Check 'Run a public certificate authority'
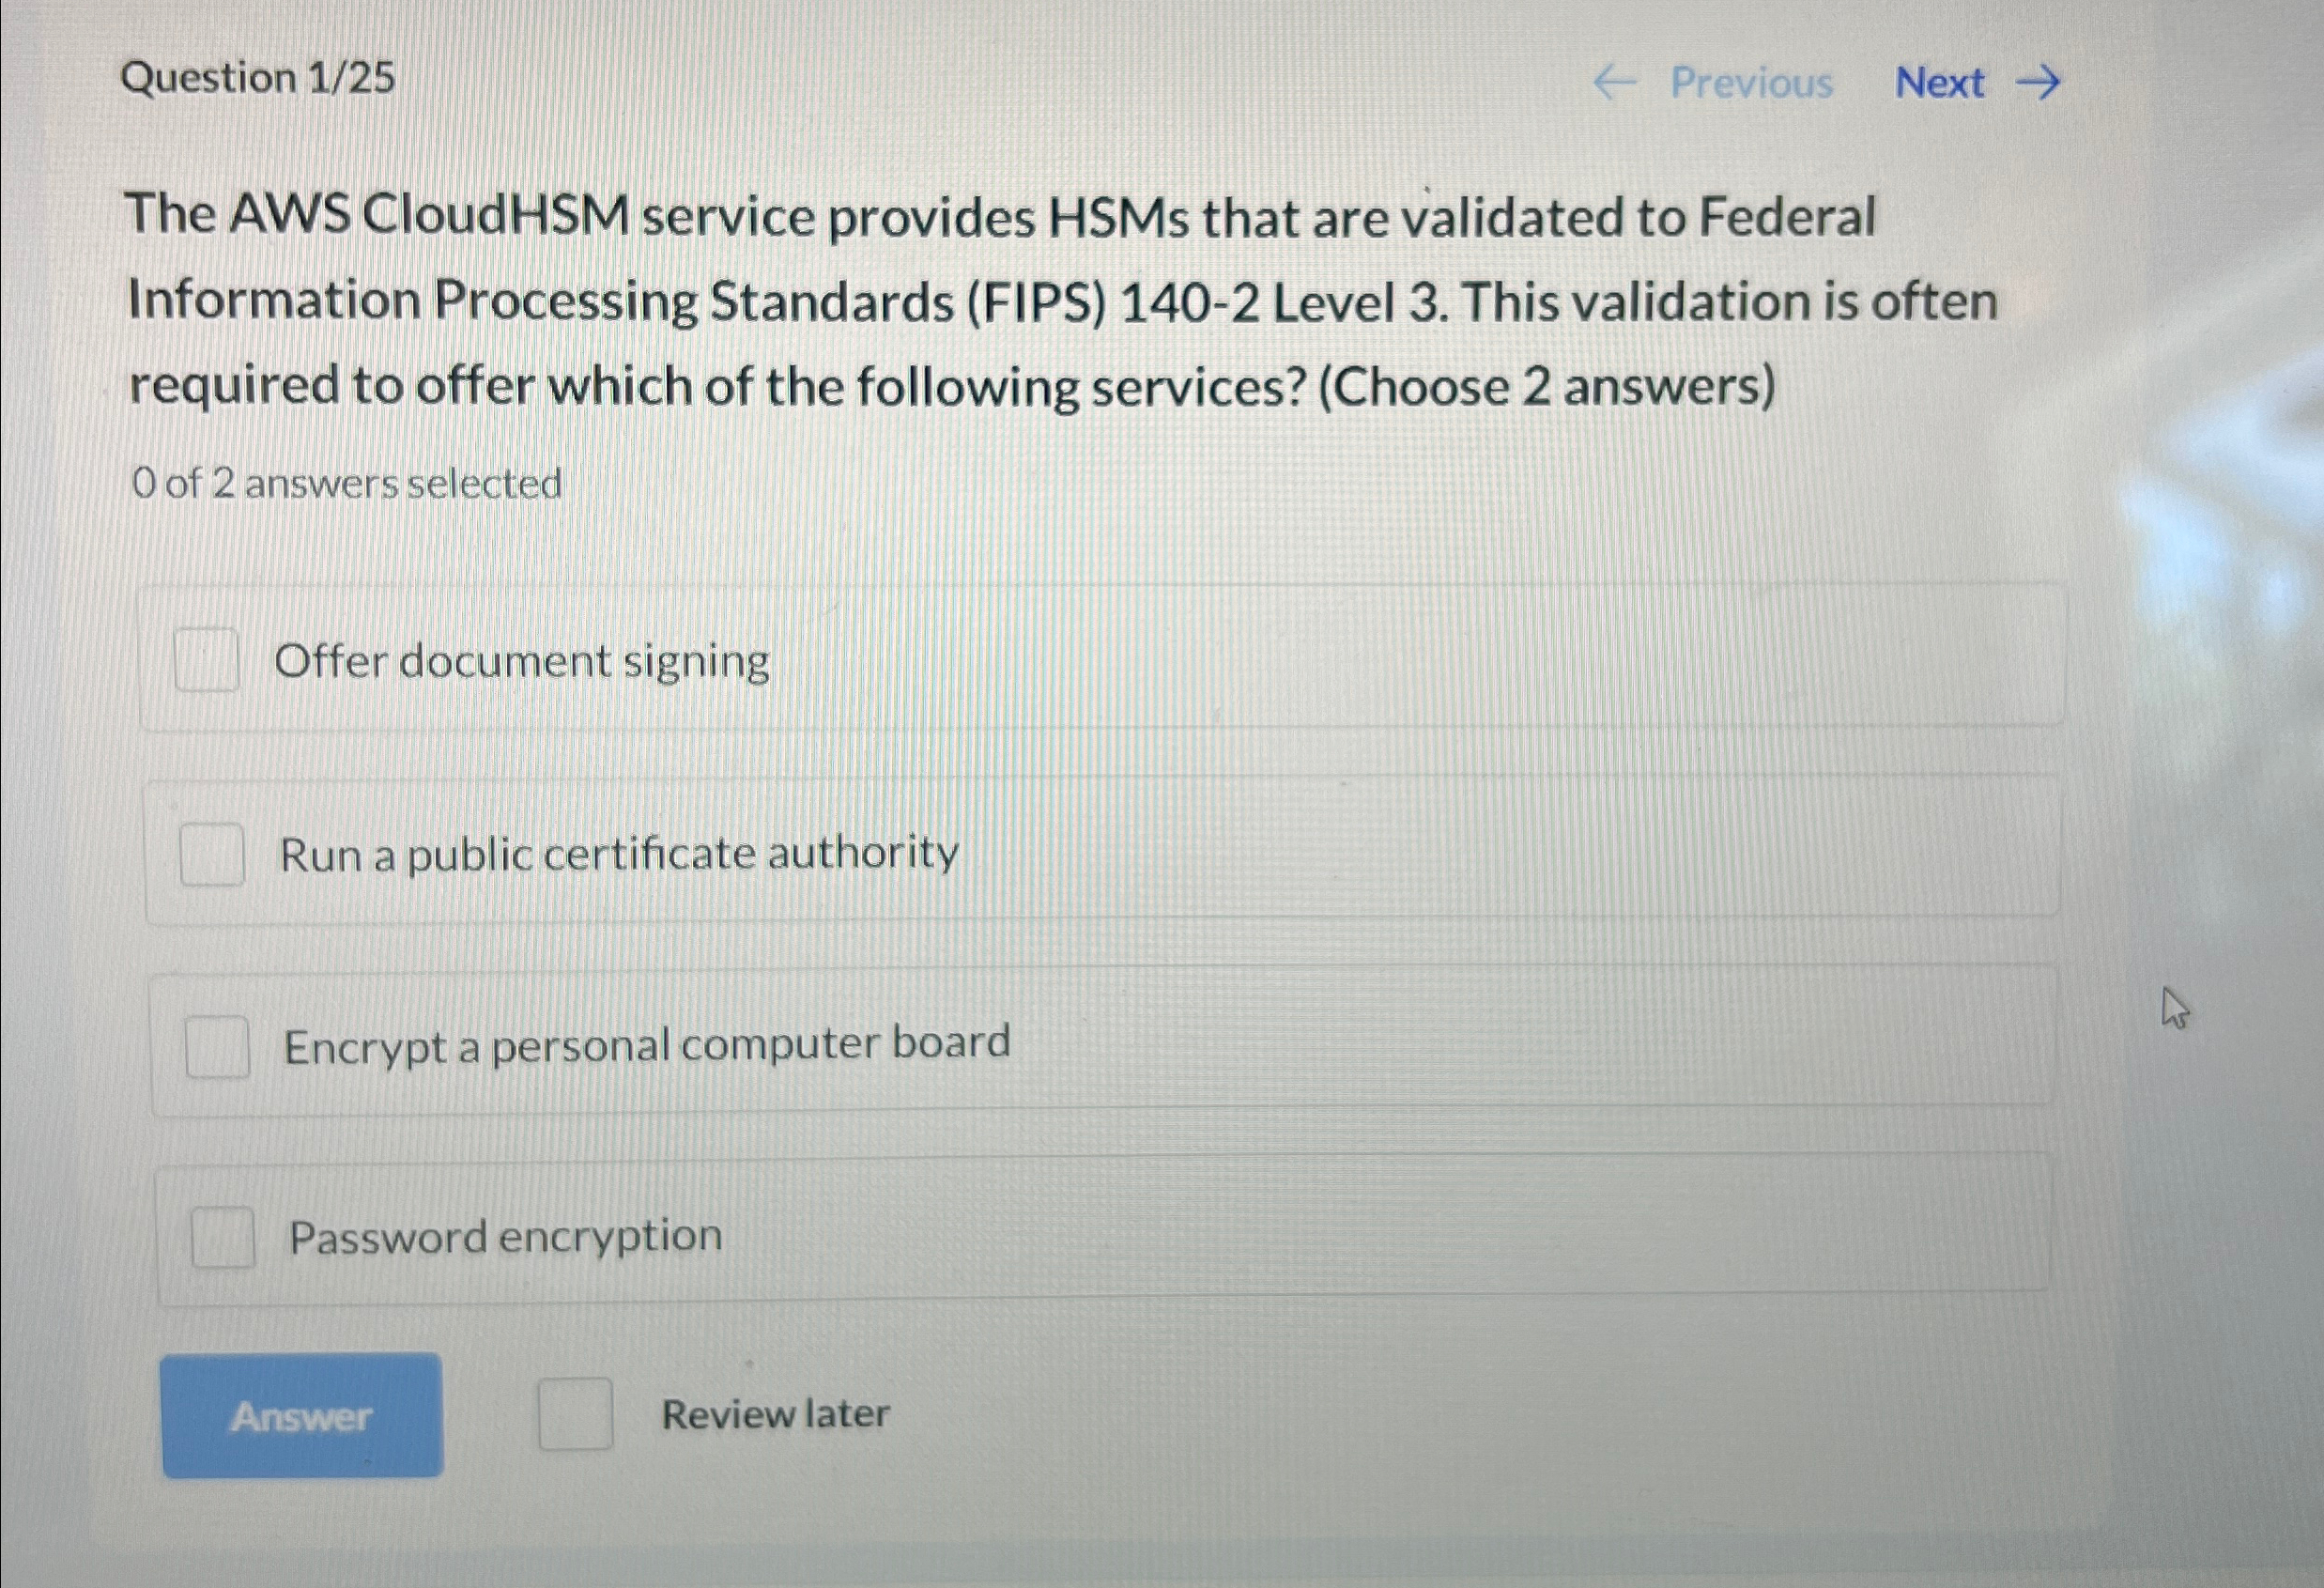This screenshot has width=2324, height=1588. coord(212,853)
